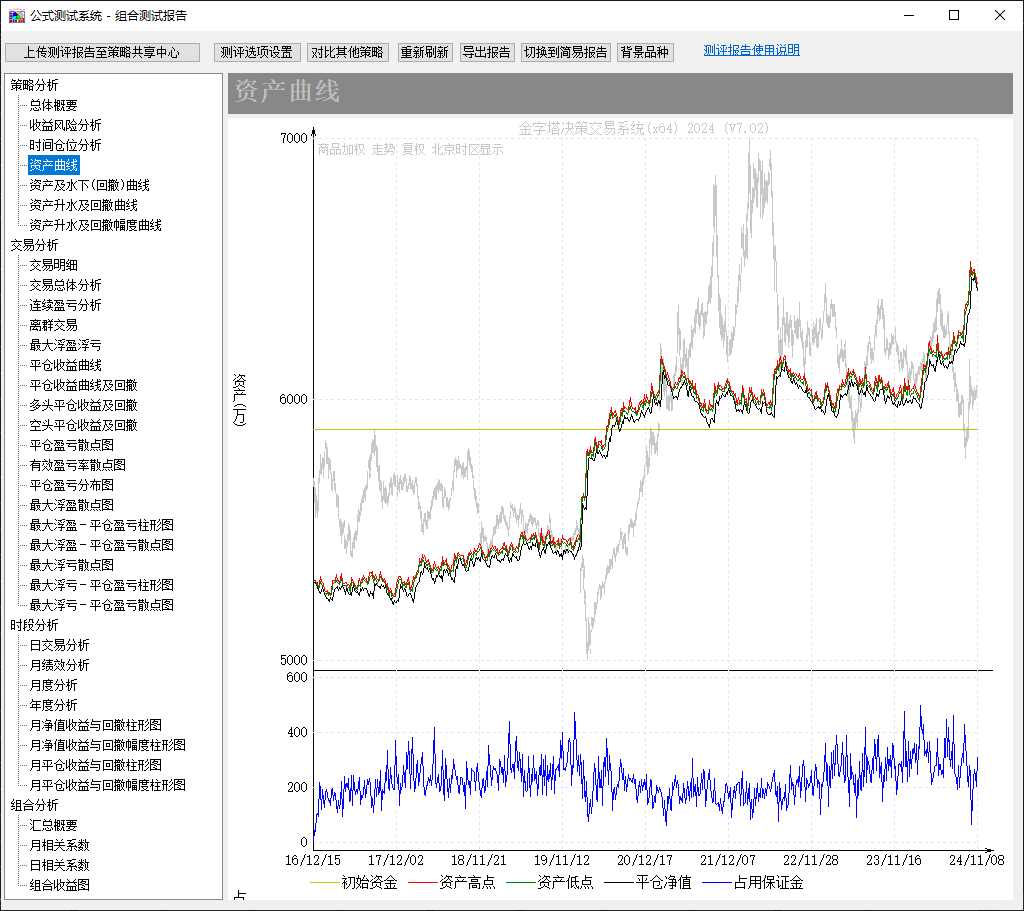This screenshot has width=1024, height=911.
Task: Select 平仓盈亏分布图 in tree
Action: [x=71, y=485]
